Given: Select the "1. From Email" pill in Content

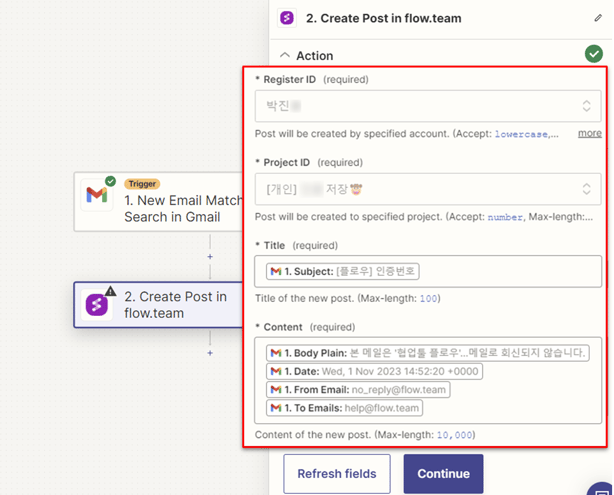Looking at the screenshot, I should 358,390.
